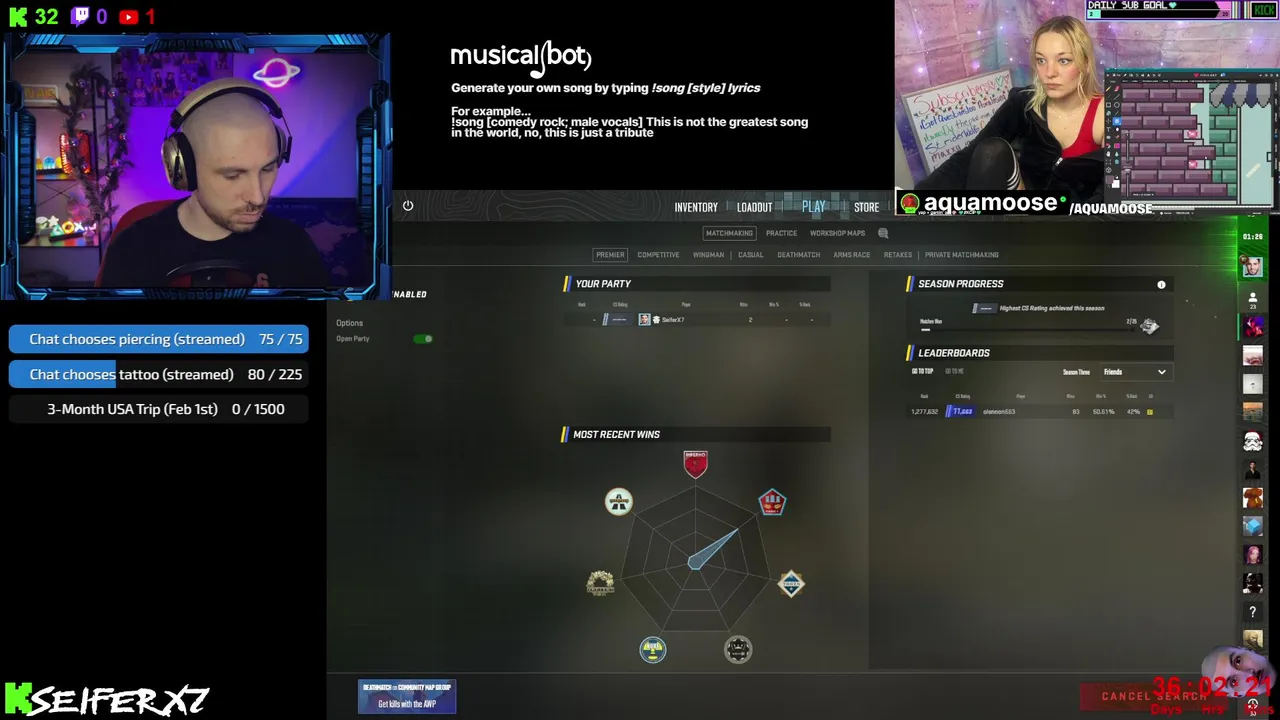Click the Kick viewer count icon
Screen dimensions: 1280x720
(18, 16)
